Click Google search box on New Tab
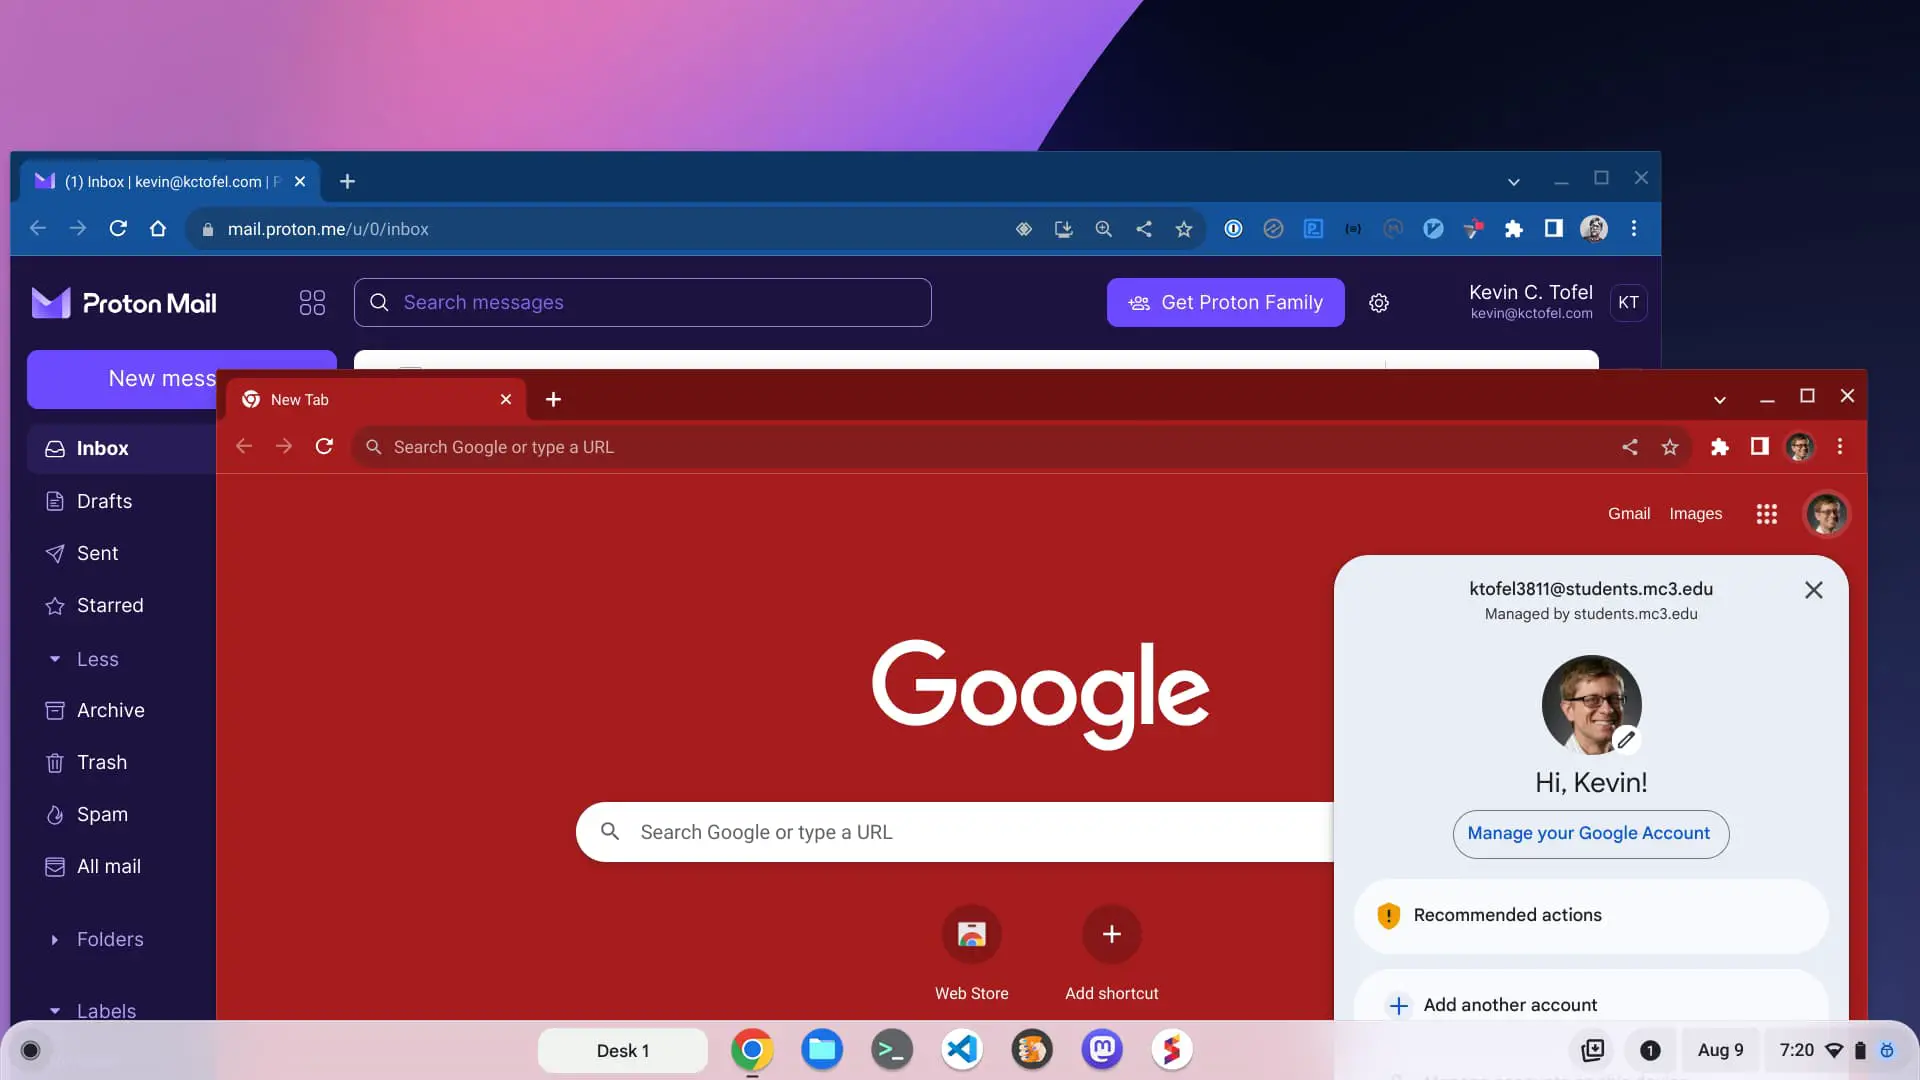Screen dimensions: 1920x1080 click(x=956, y=832)
